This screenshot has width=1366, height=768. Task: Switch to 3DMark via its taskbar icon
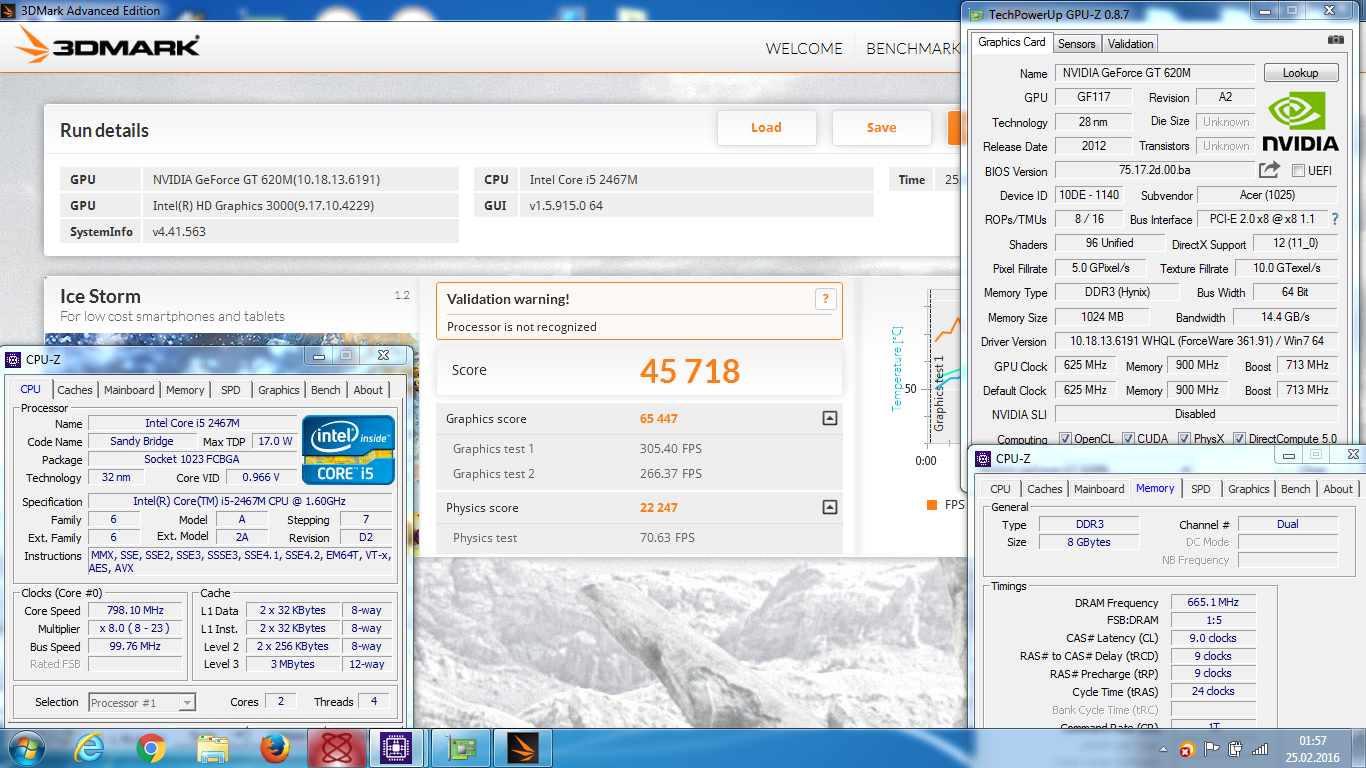(x=523, y=748)
